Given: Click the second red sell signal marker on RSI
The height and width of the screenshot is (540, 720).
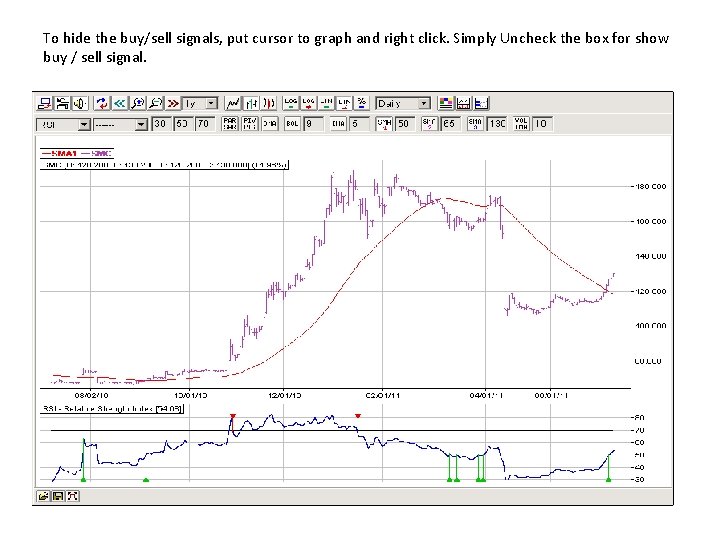Looking at the screenshot, I should coord(358,416).
